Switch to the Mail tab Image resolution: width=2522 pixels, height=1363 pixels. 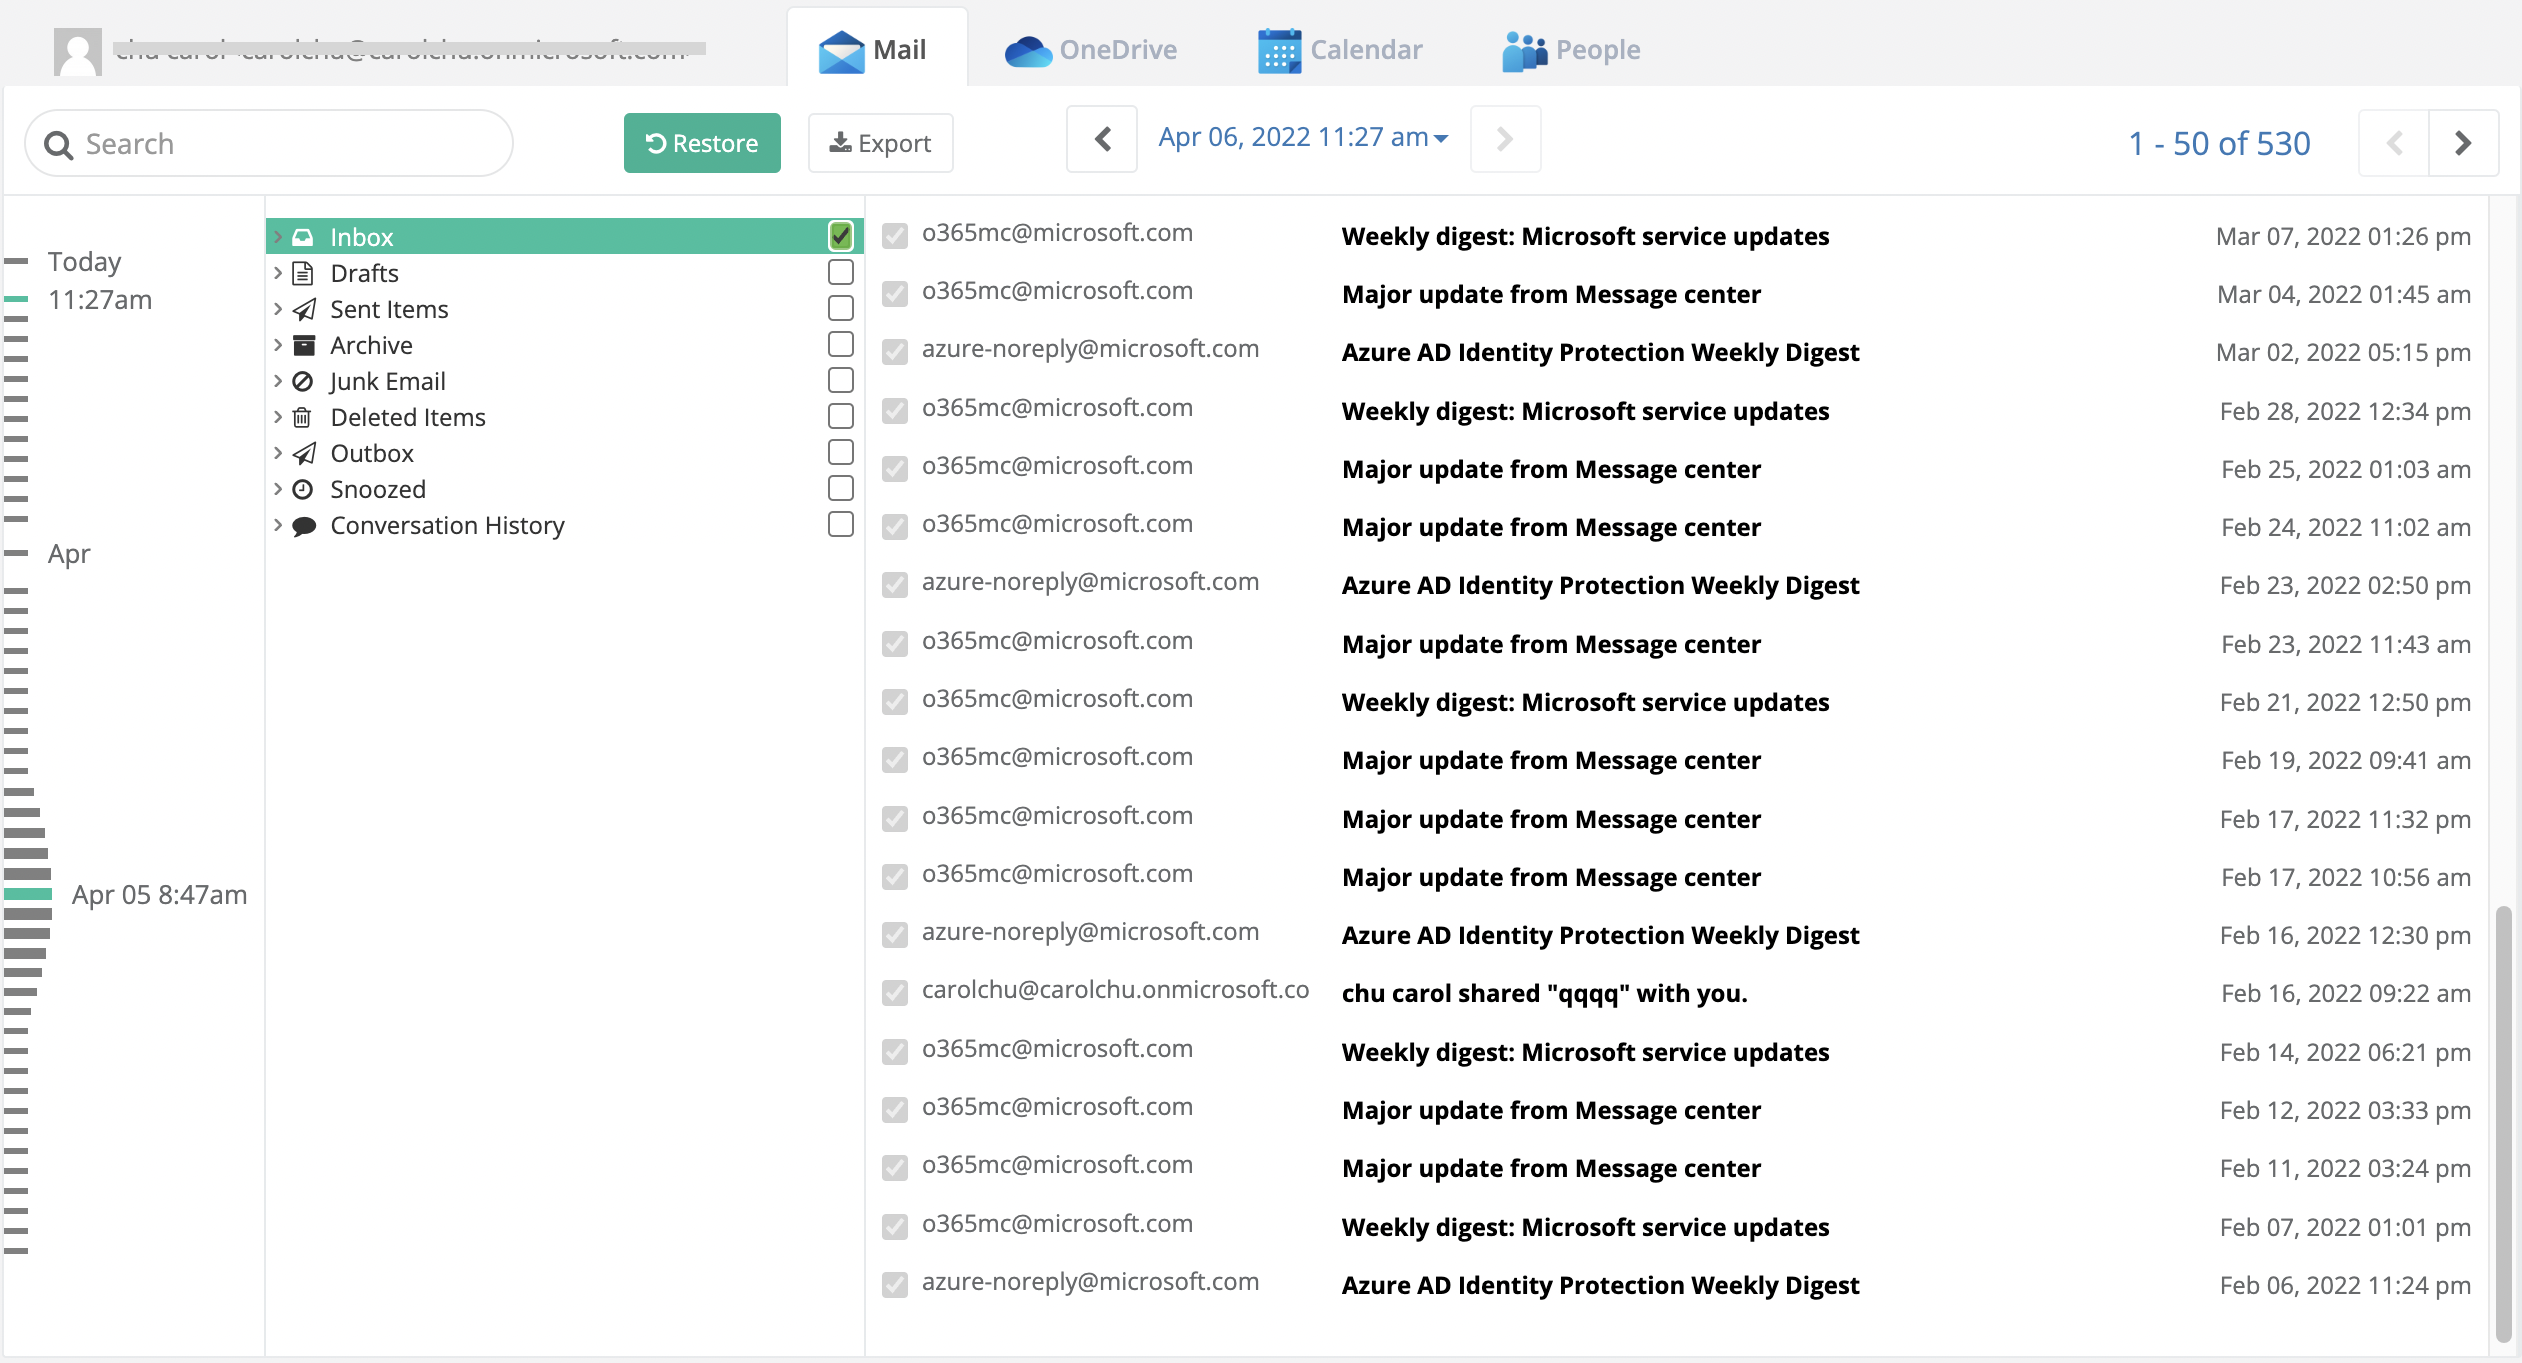pos(877,48)
